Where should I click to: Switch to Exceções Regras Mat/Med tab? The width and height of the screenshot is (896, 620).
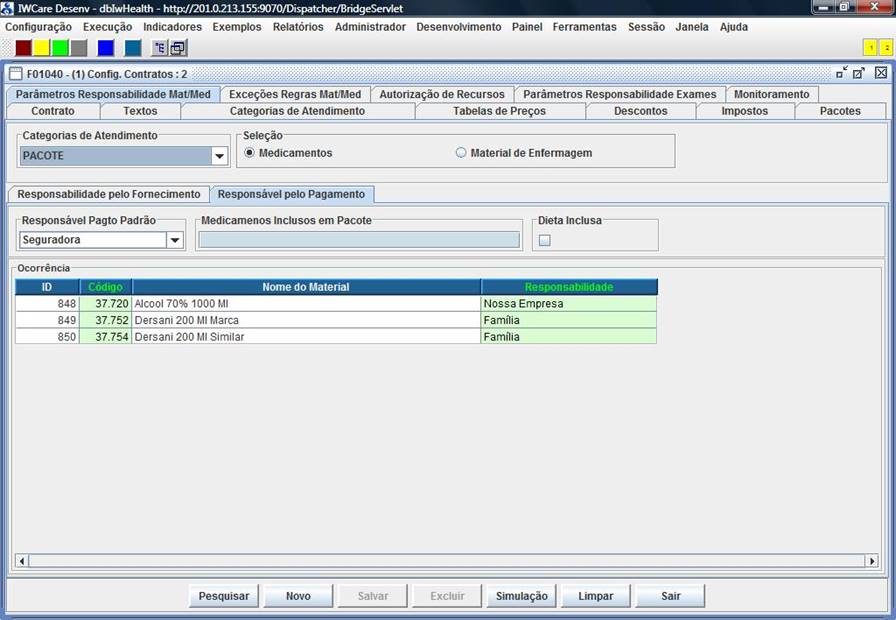click(x=295, y=94)
